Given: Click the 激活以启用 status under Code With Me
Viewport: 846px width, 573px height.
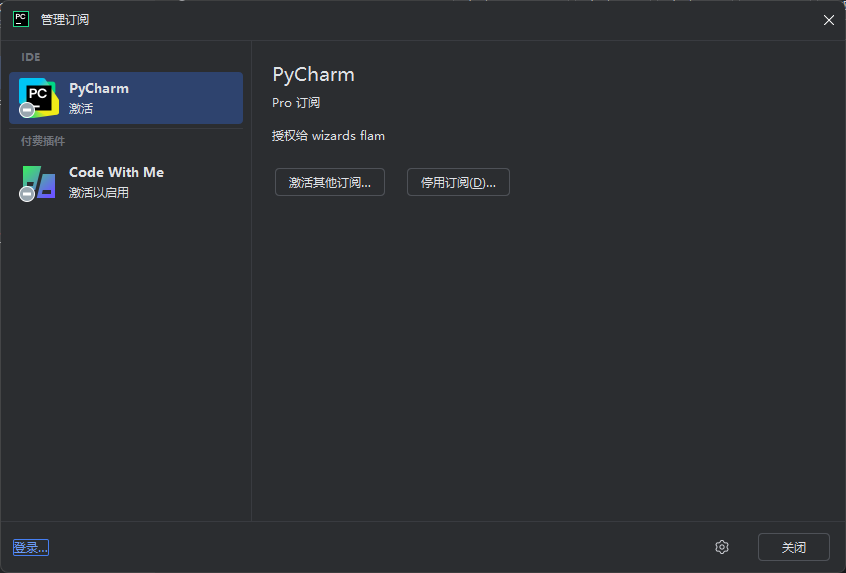Looking at the screenshot, I should click(99, 192).
